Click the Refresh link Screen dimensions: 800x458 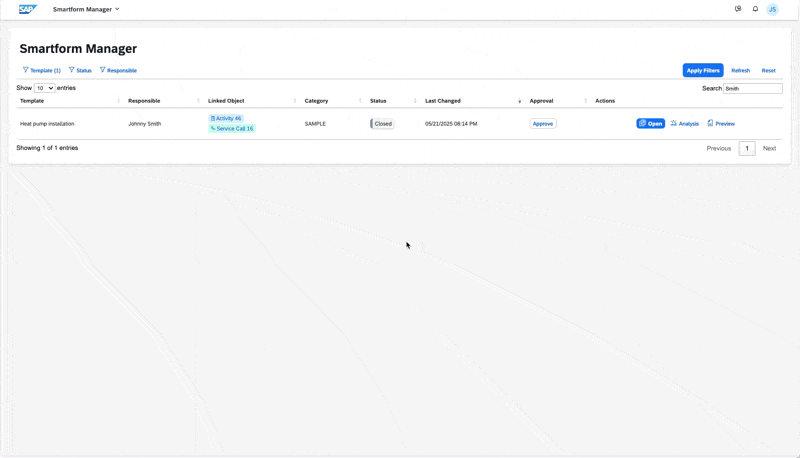[740, 70]
